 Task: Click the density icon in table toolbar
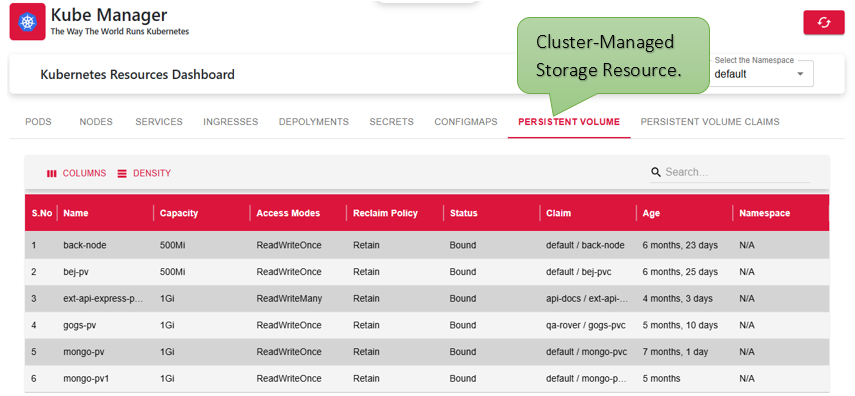(122, 173)
